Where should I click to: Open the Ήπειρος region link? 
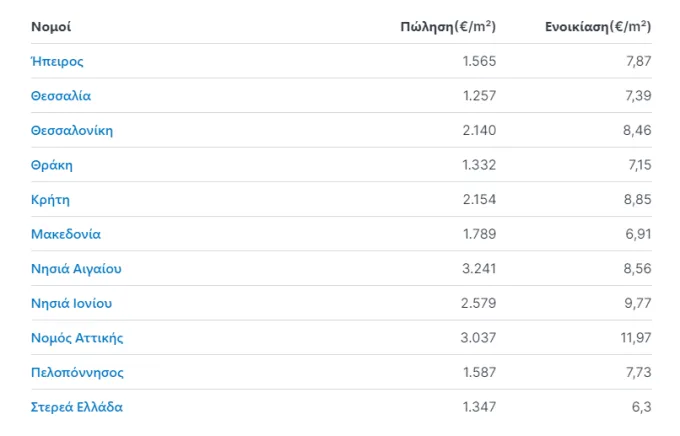coord(57,61)
